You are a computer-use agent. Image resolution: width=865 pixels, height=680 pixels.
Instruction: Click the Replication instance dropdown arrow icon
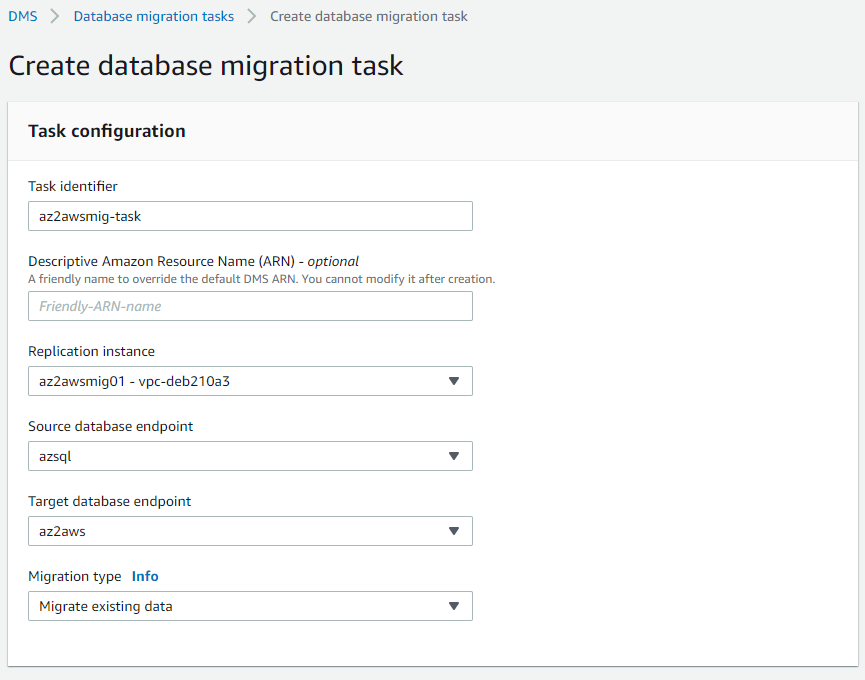pos(453,381)
